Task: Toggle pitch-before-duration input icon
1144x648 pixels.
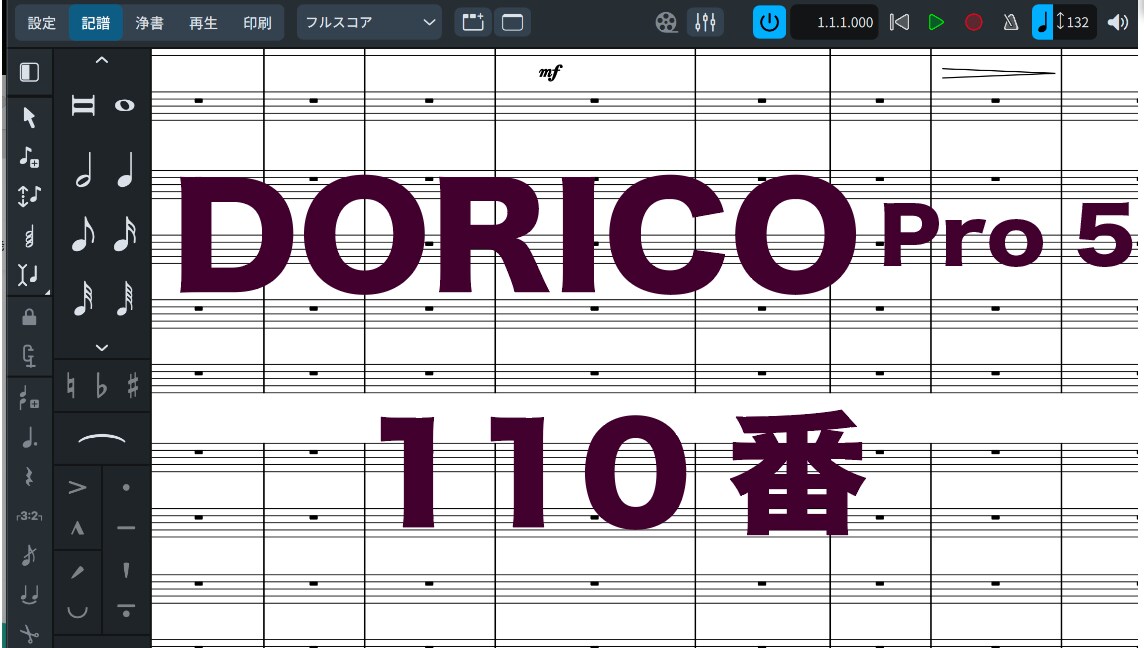Action: tap(29, 196)
